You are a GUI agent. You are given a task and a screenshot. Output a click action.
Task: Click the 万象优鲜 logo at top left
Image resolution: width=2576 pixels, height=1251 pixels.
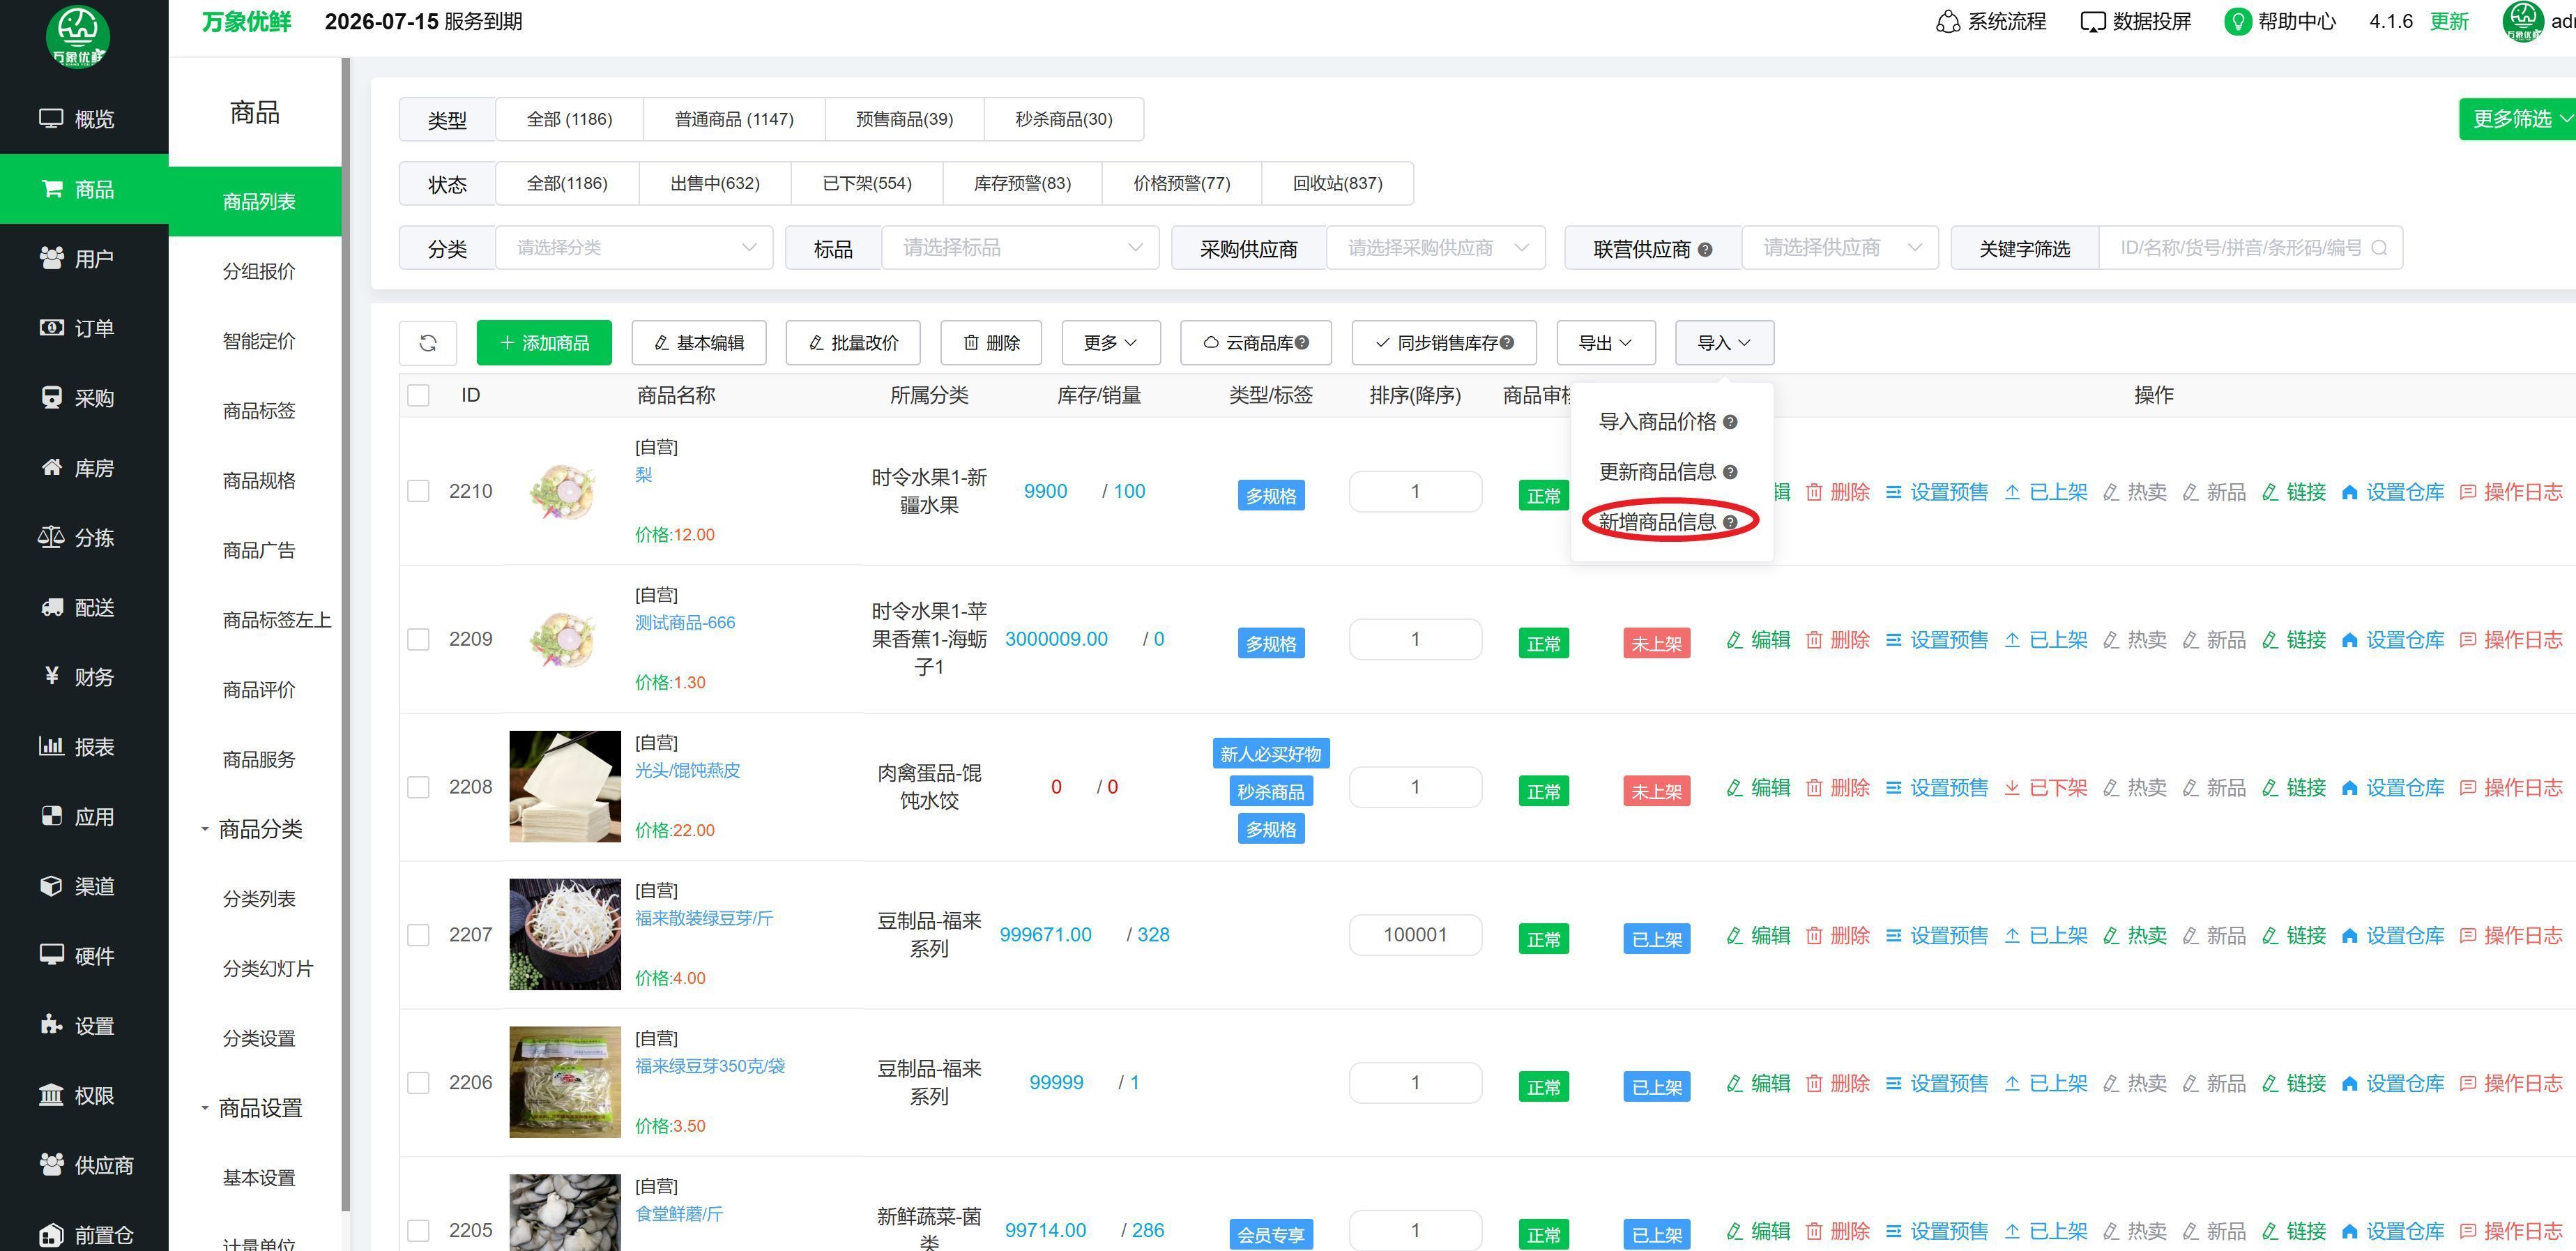78,37
